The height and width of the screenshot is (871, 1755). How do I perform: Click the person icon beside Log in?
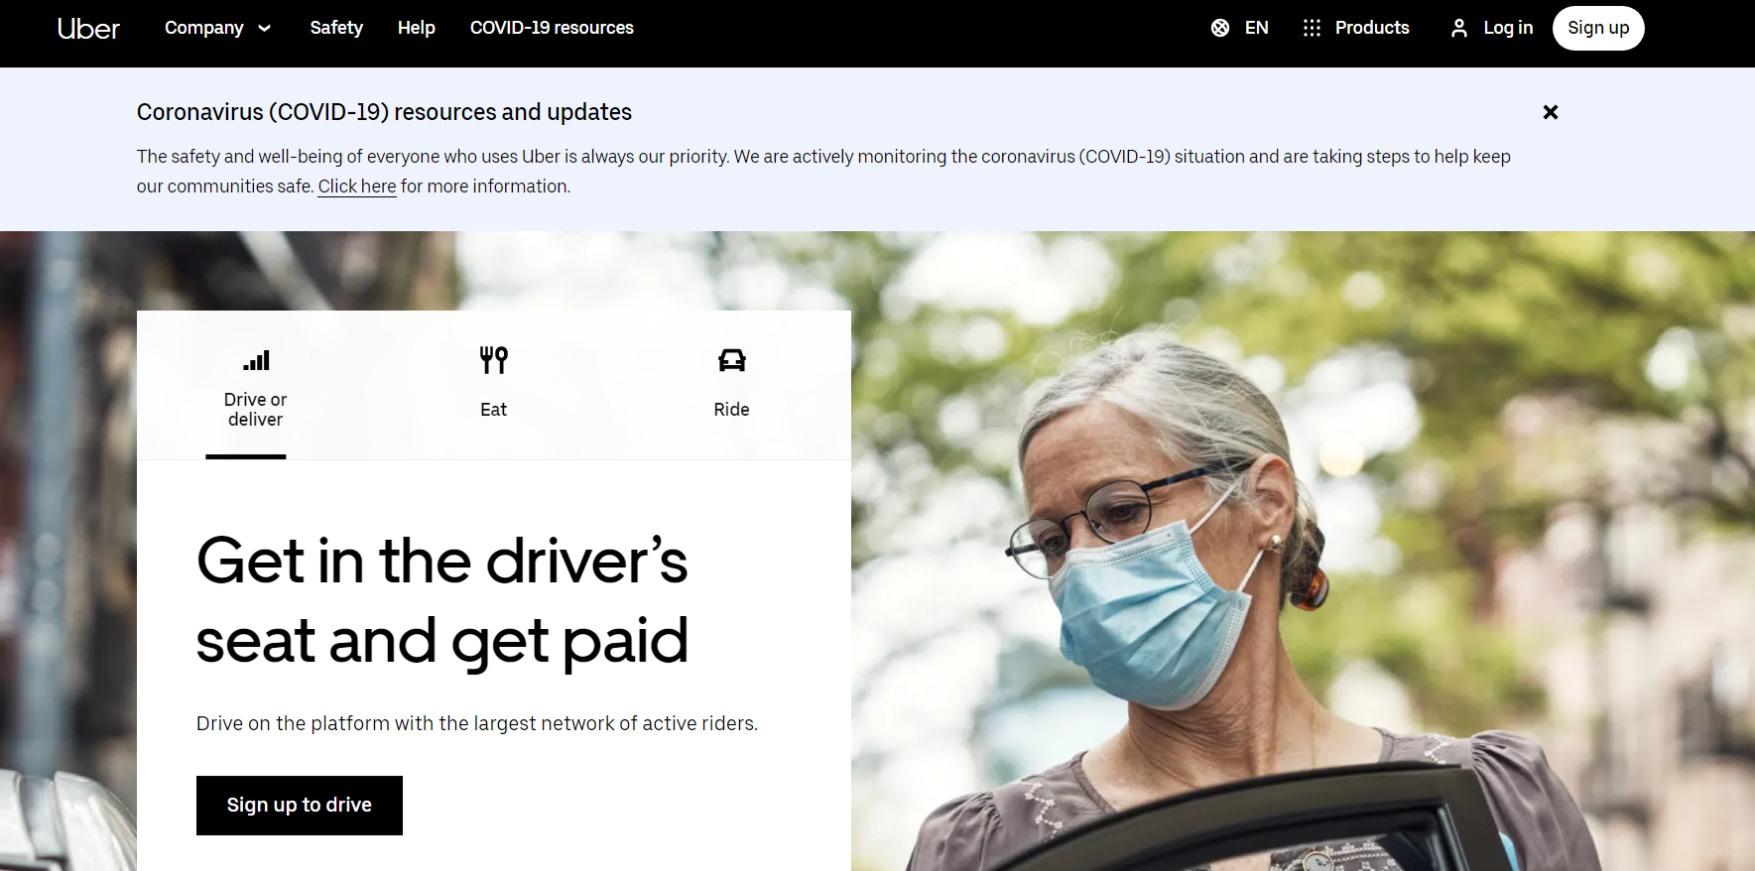click(1459, 28)
